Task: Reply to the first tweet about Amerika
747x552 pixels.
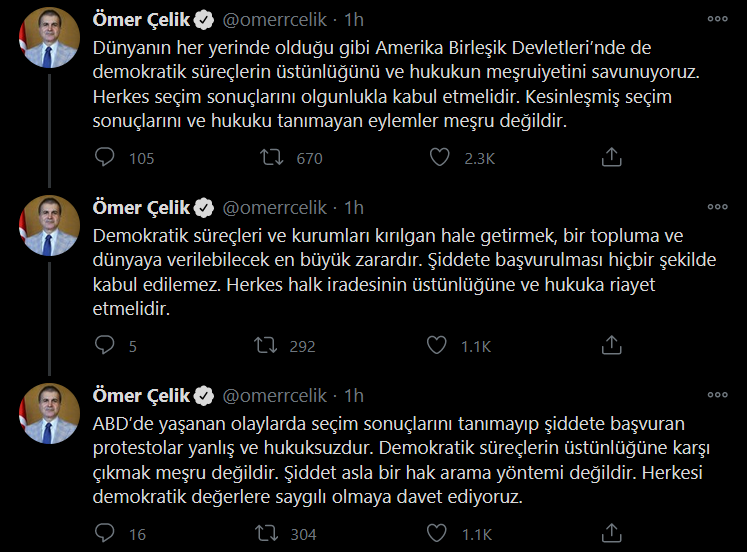Action: (105, 157)
